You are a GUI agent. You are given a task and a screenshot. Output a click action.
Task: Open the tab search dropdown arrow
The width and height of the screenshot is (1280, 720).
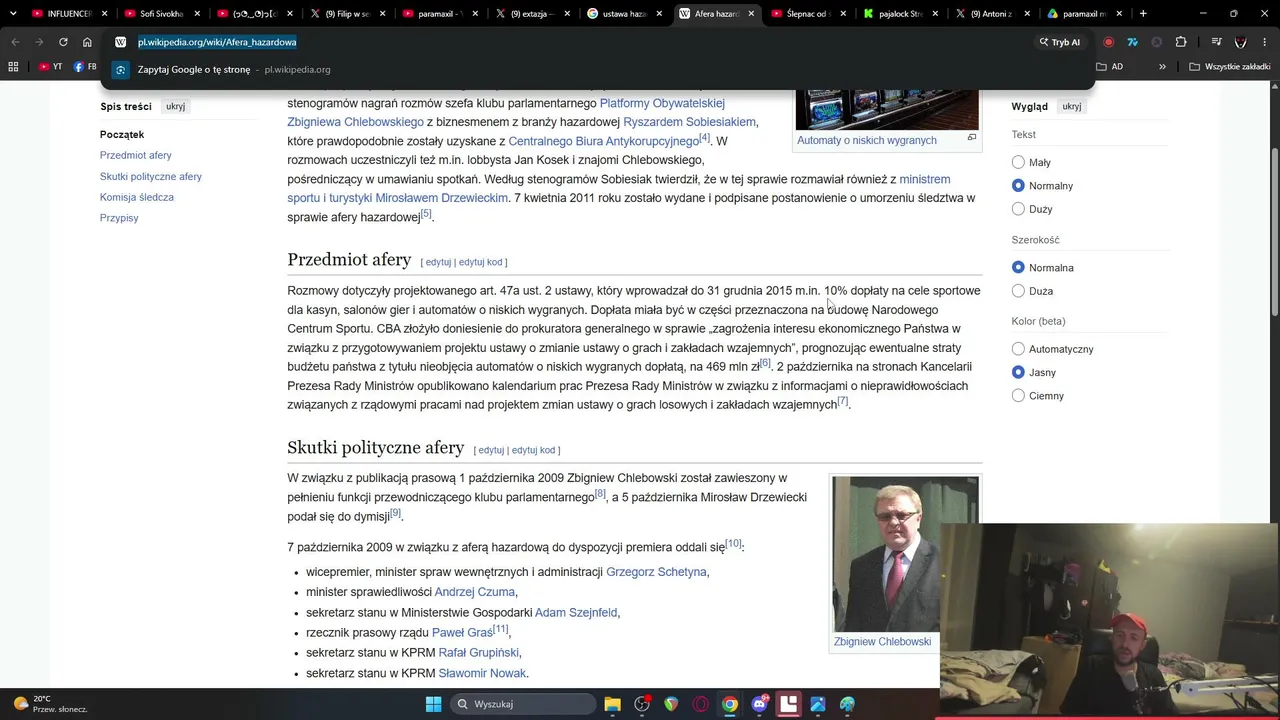[12, 14]
